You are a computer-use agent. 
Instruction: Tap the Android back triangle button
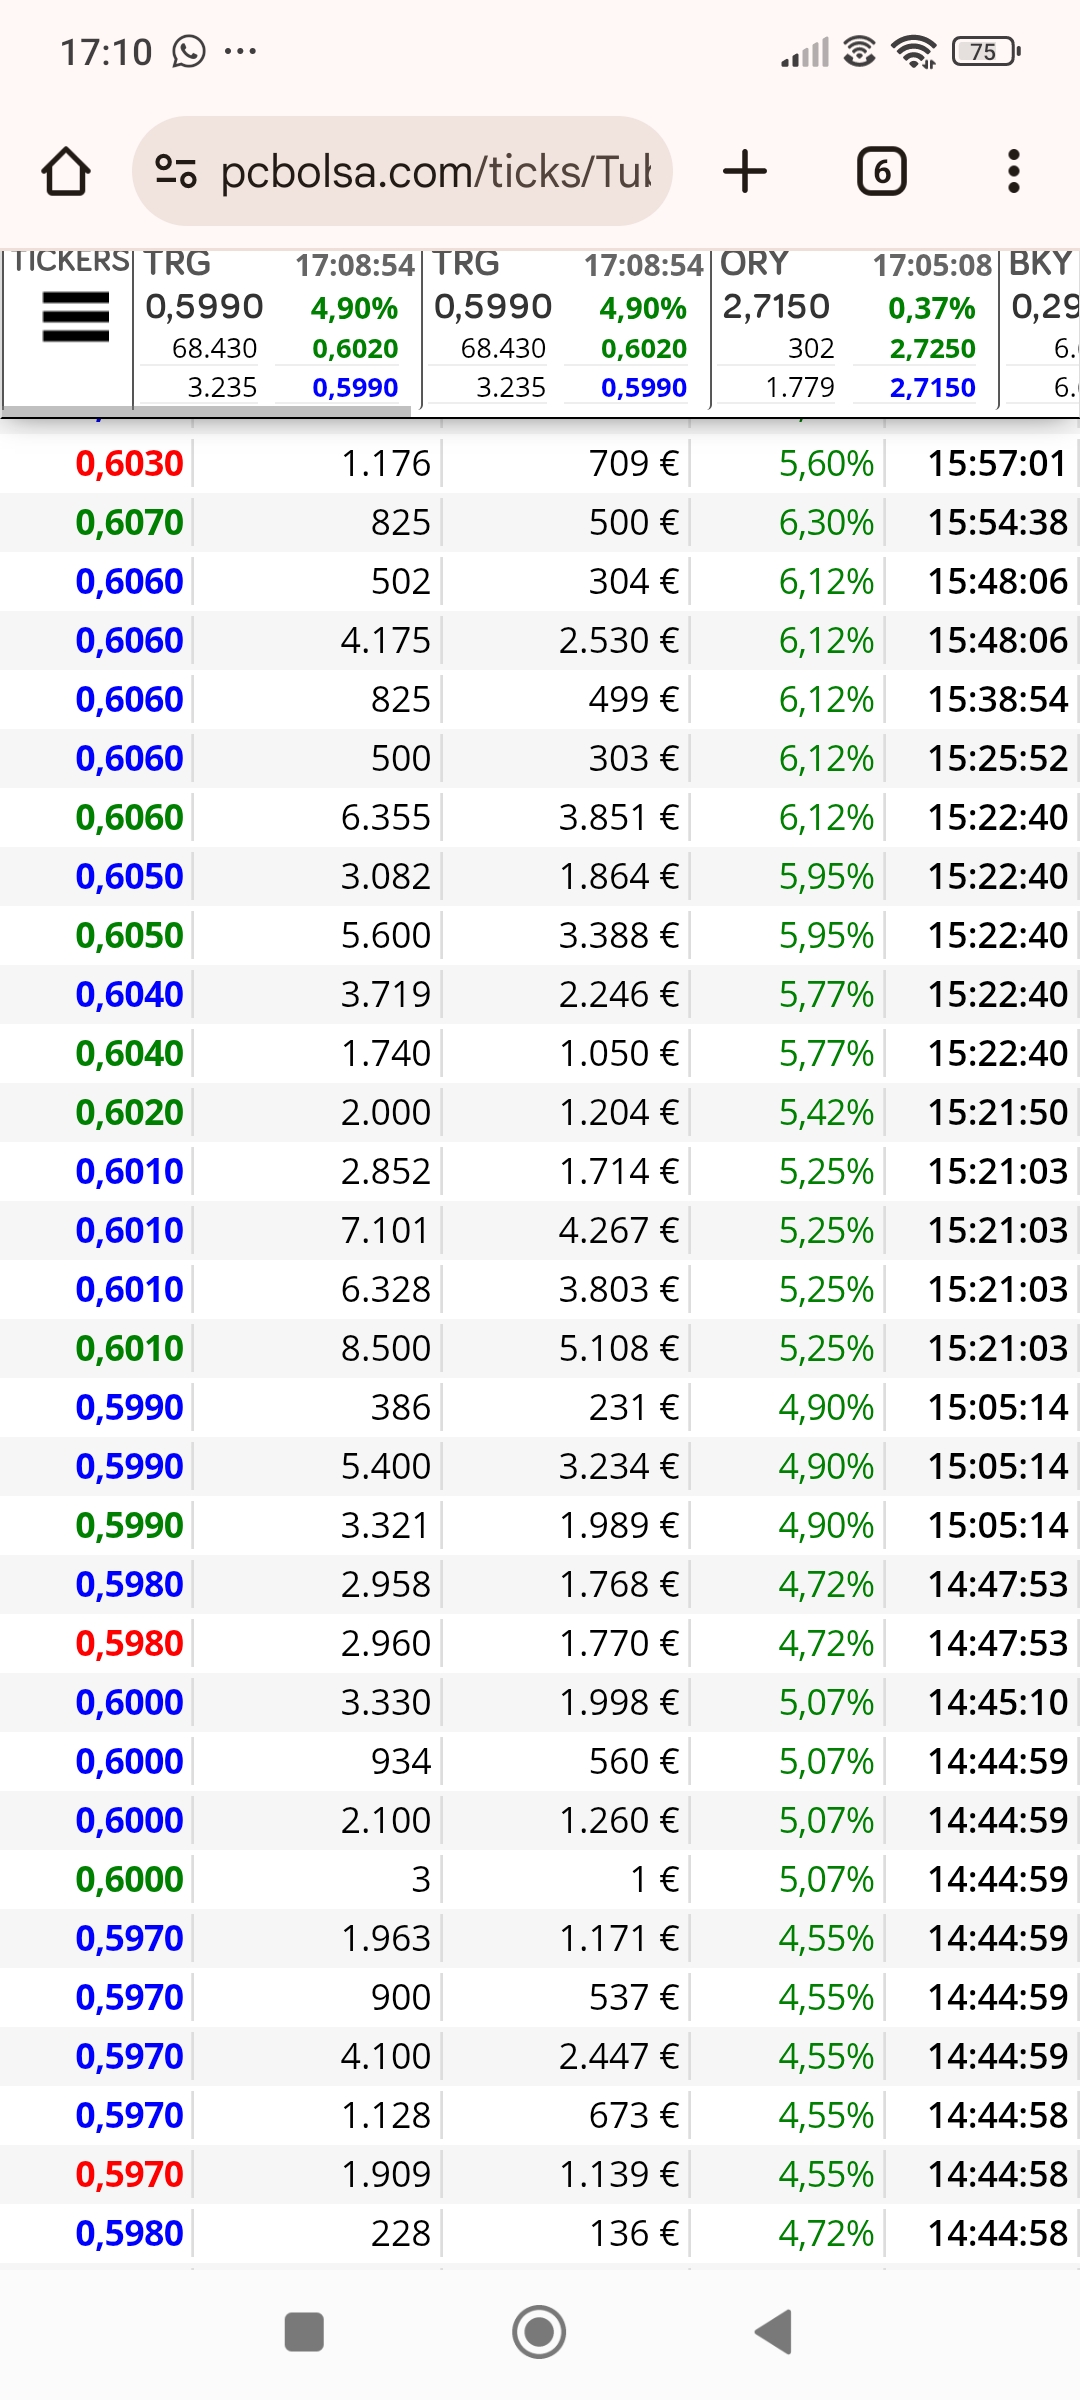(773, 2332)
